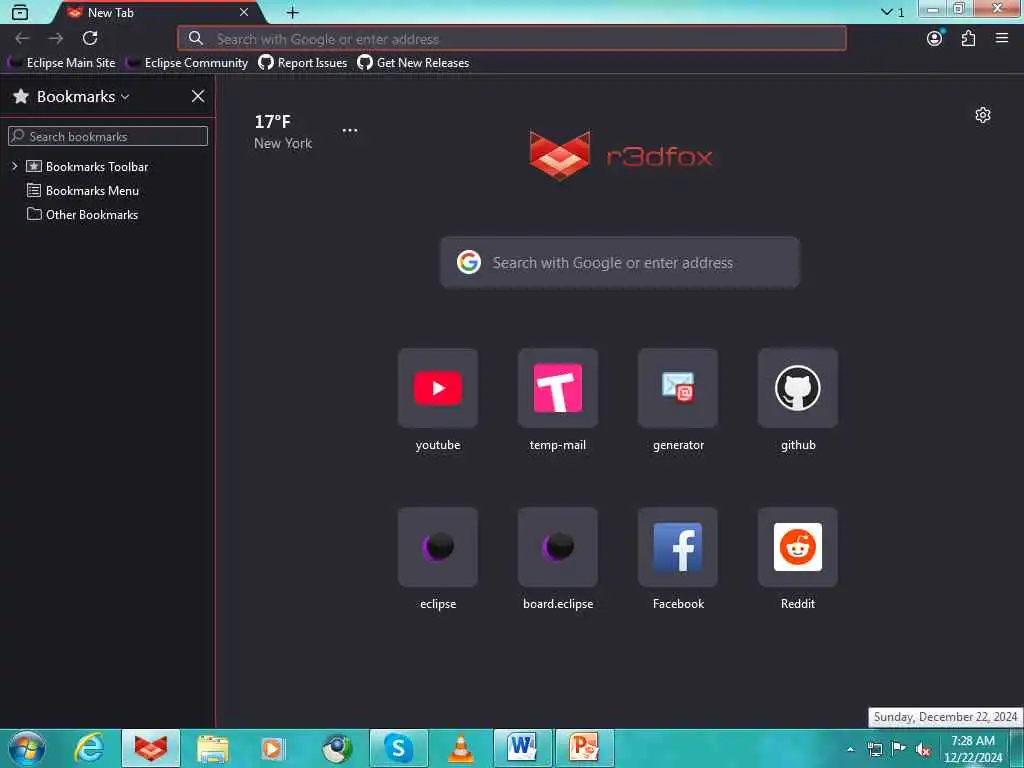Screen dimensions: 1024x768
Task: Open the Facebook shortcut tile
Action: 678,547
